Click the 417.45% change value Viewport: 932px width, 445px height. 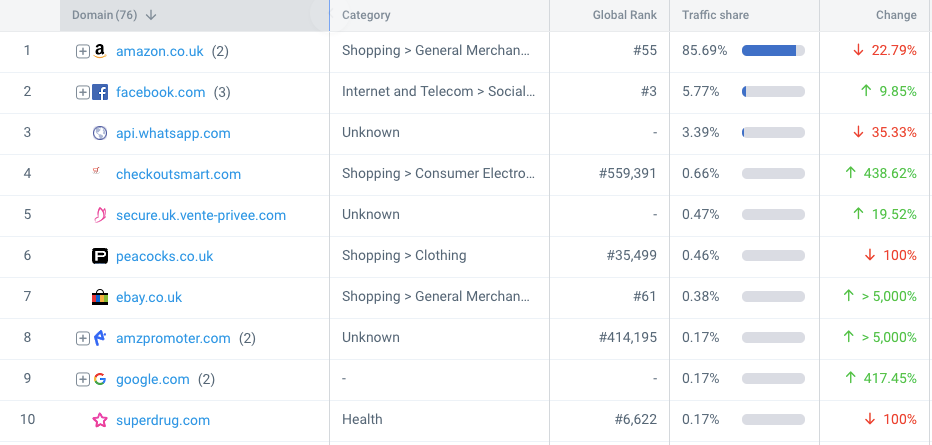(x=890, y=378)
